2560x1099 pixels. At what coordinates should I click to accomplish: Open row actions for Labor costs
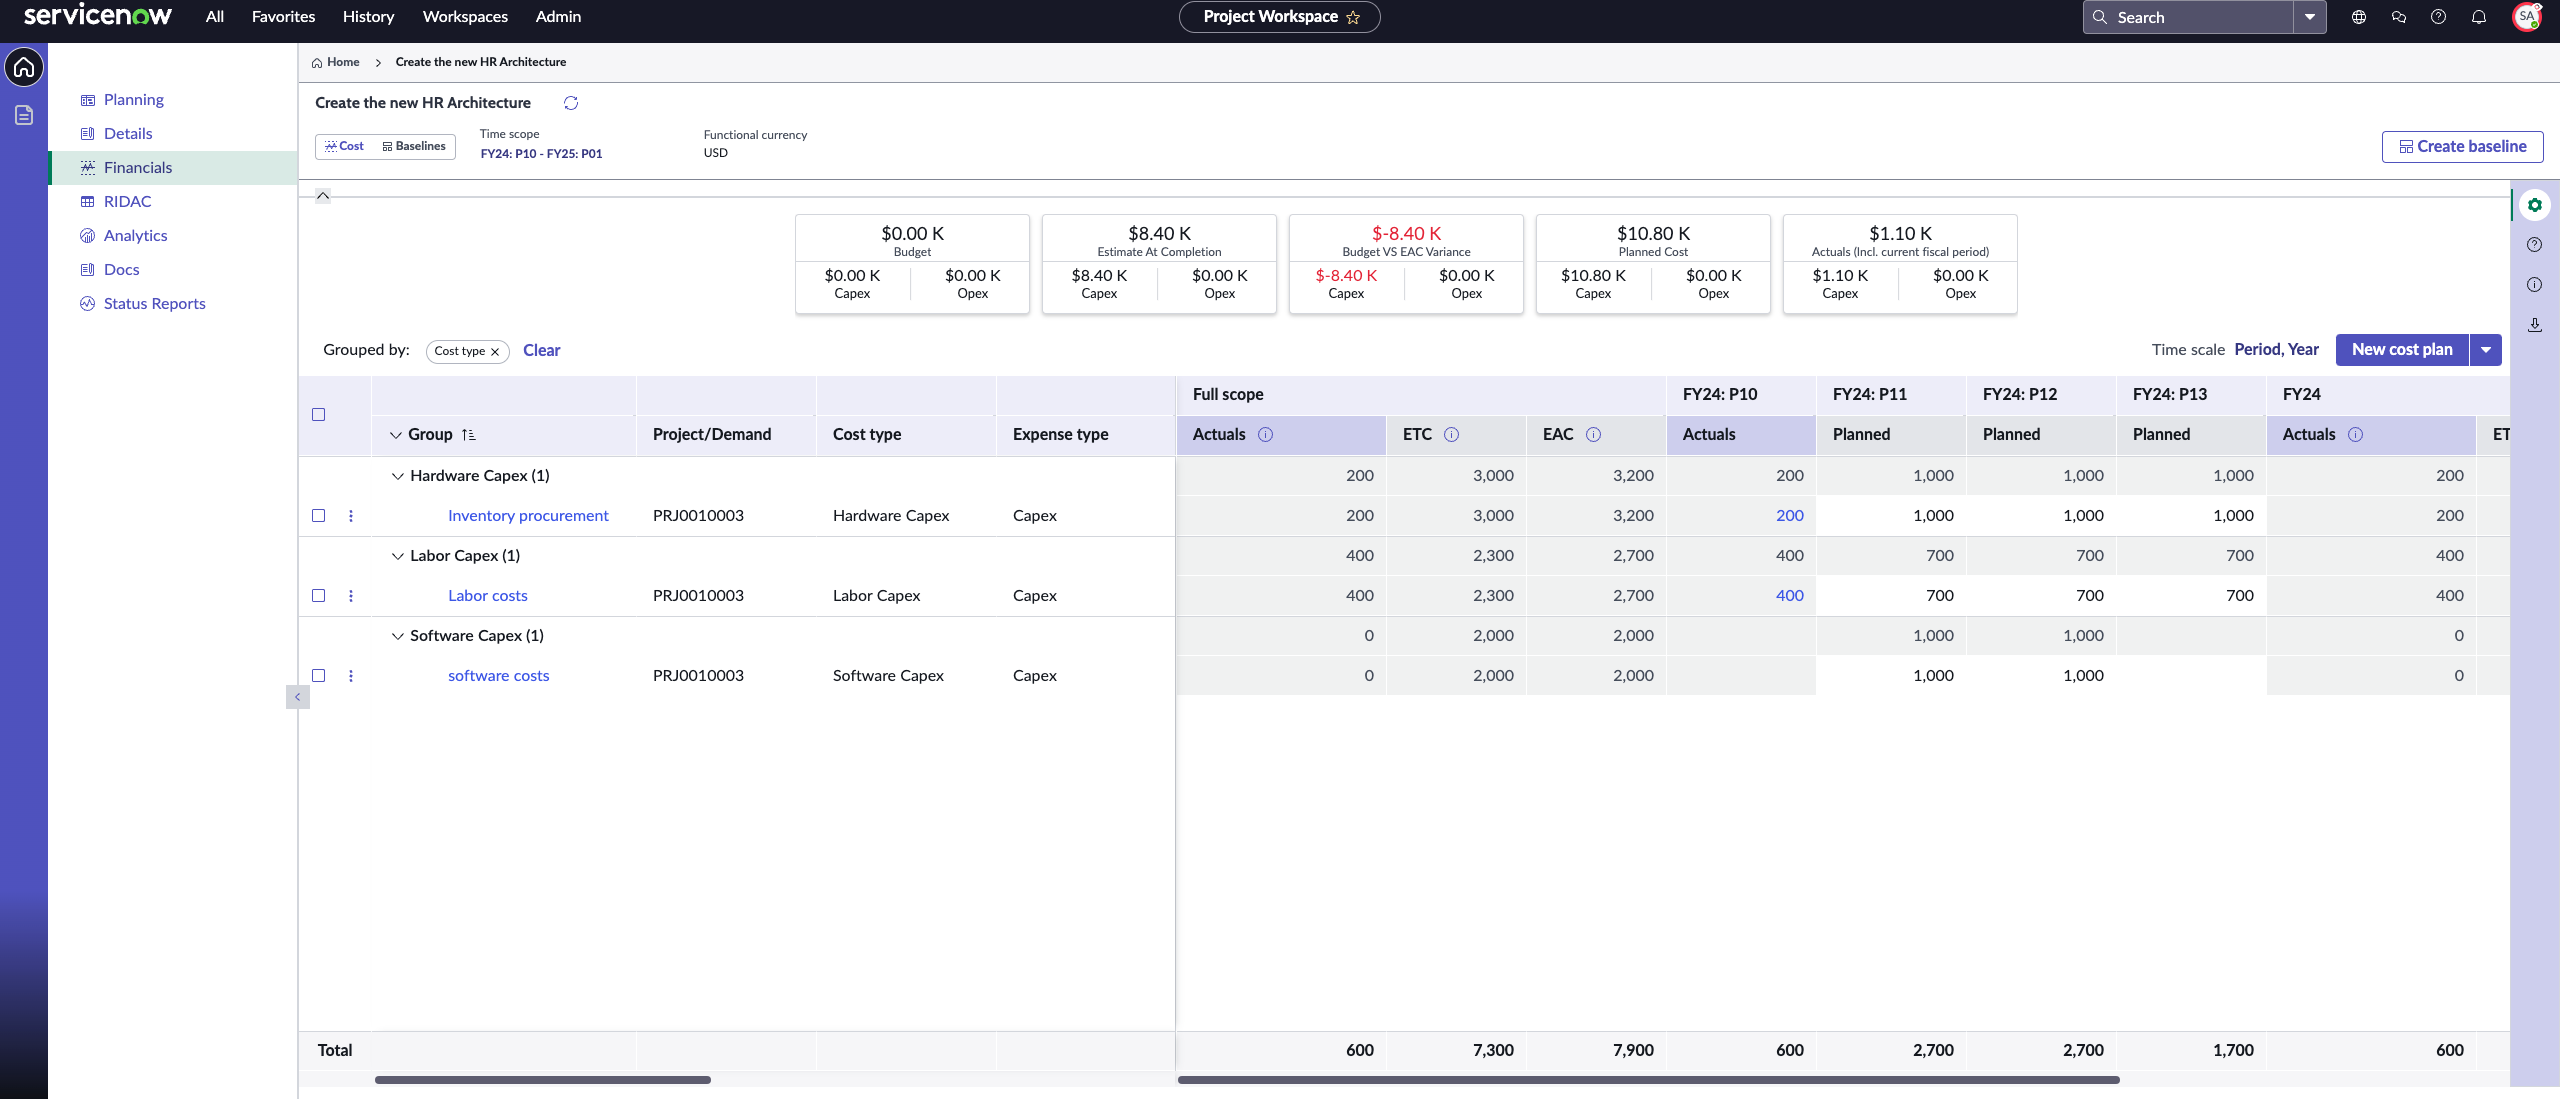[x=351, y=596]
